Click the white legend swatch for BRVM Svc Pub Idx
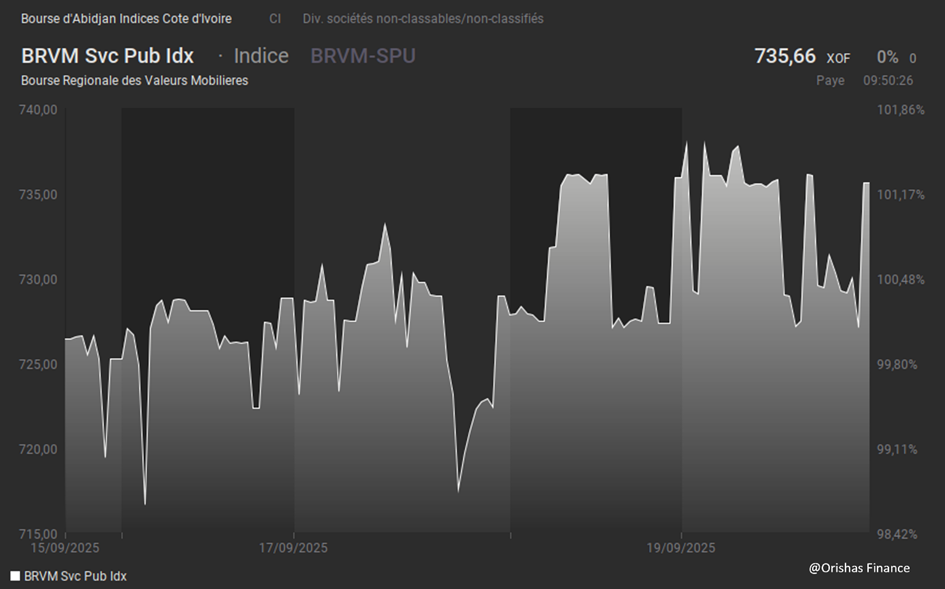 click(15, 576)
